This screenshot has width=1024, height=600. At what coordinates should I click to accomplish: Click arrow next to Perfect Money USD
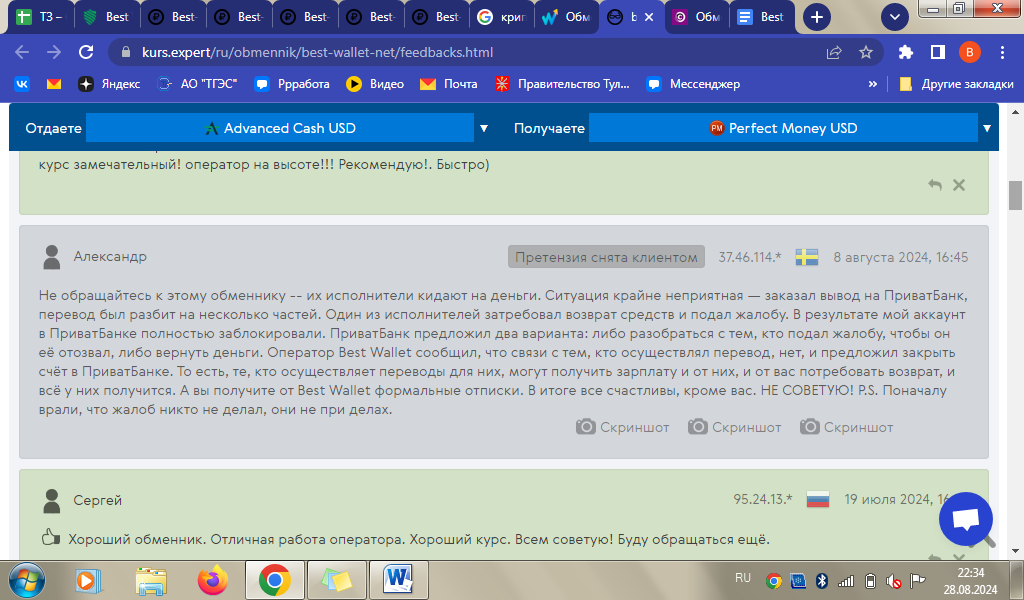[x=987, y=129]
